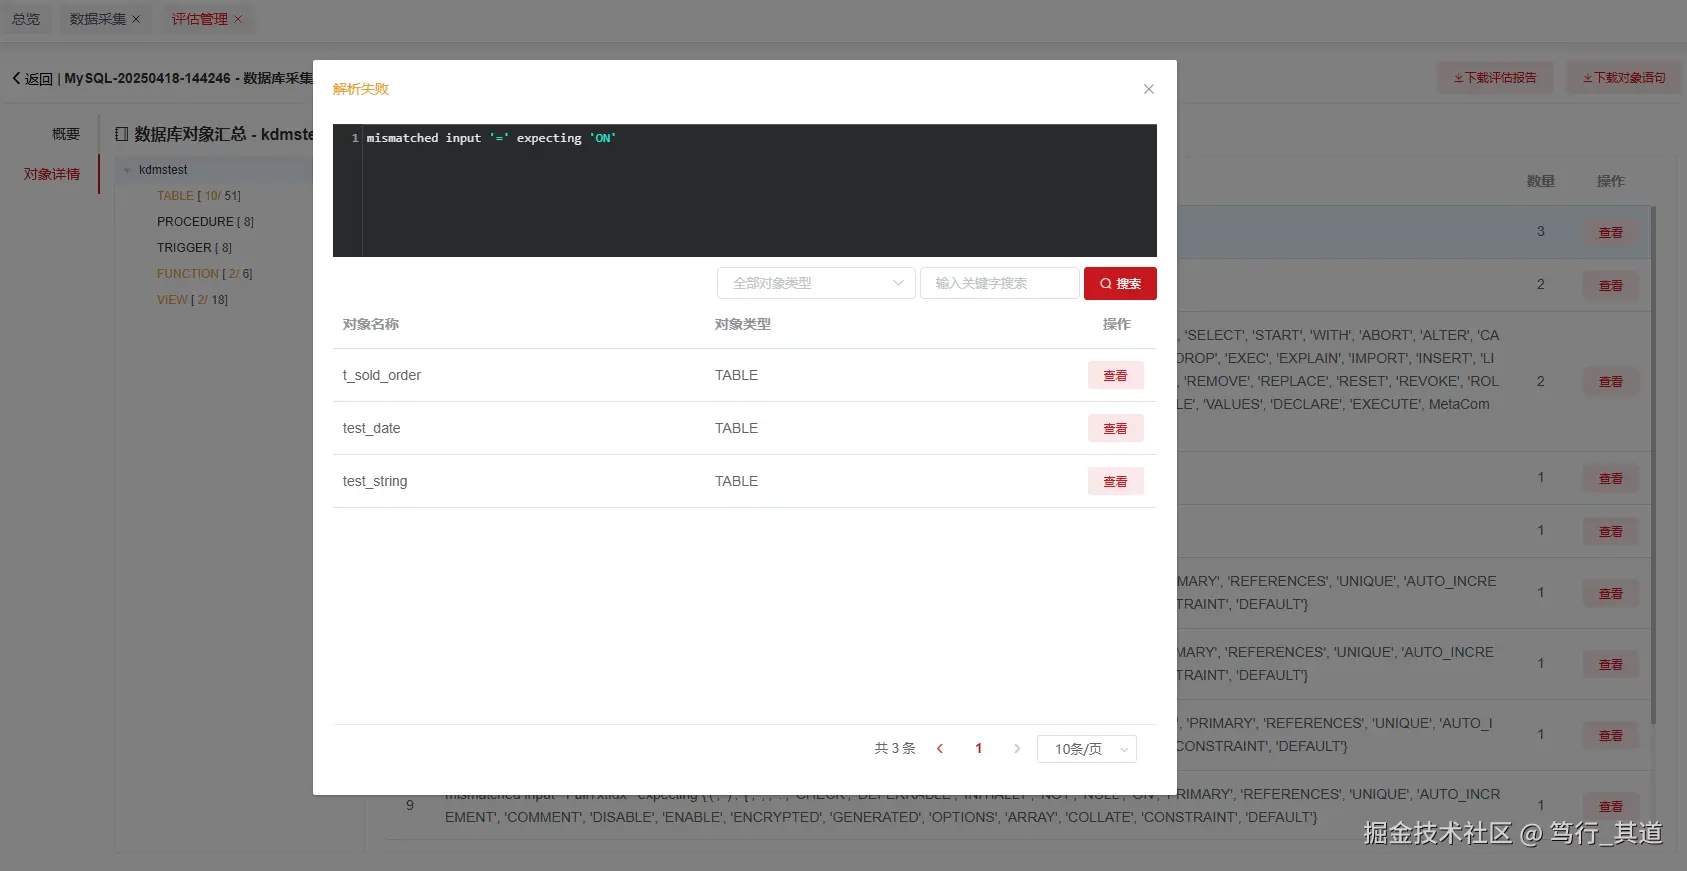Select VIEW [2/18] in the tree
This screenshot has width=1687, height=871.
coord(192,300)
